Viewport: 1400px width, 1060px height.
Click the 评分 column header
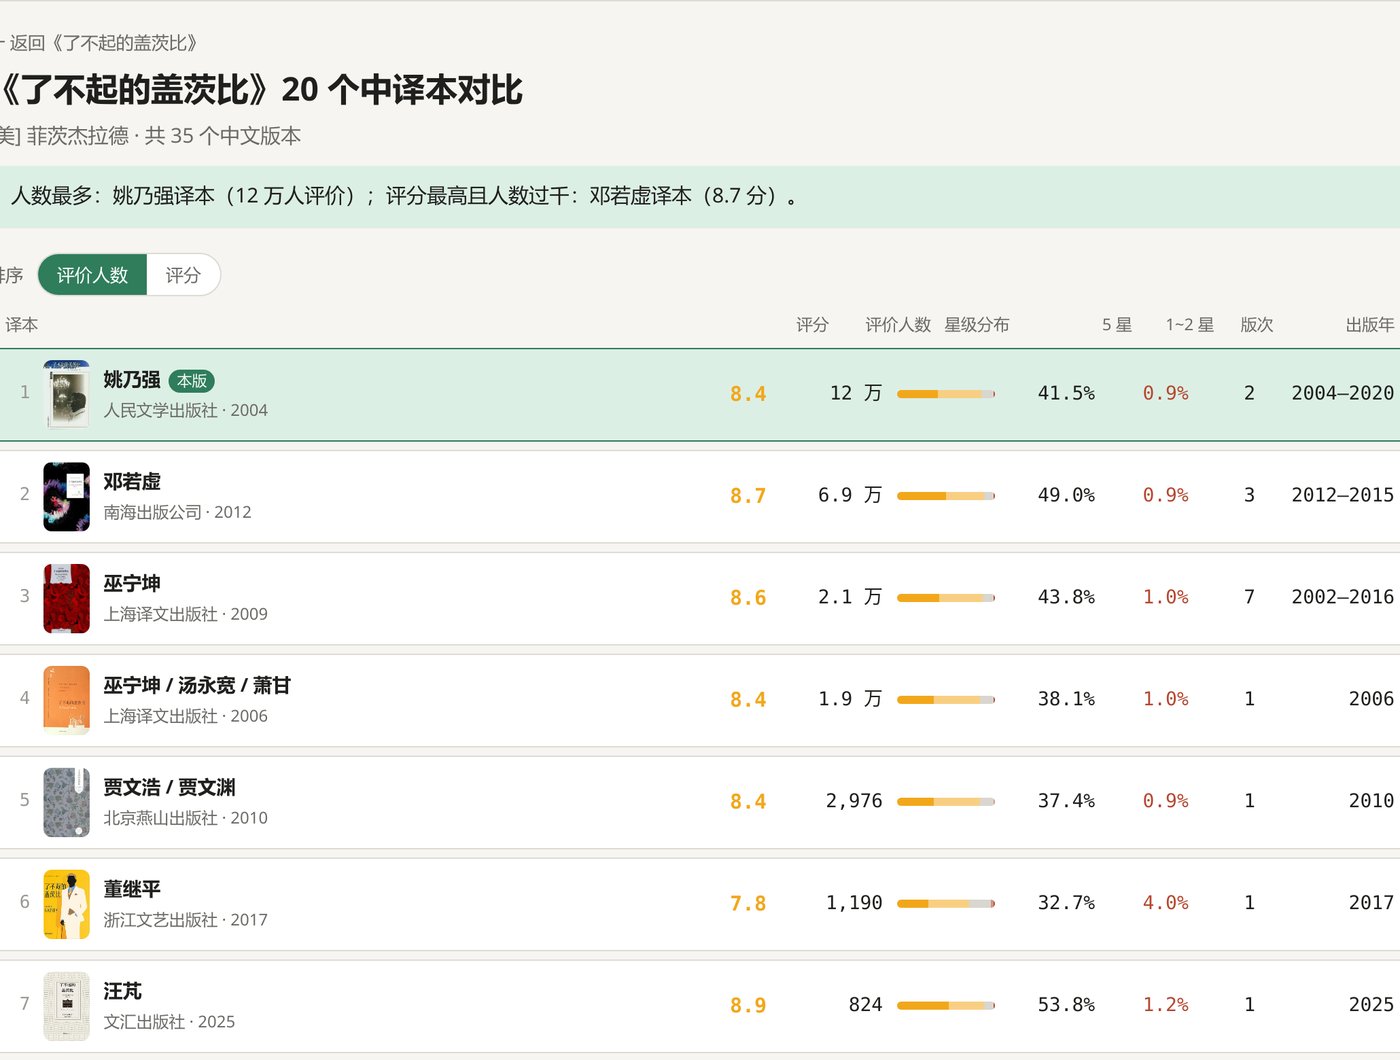point(812,325)
